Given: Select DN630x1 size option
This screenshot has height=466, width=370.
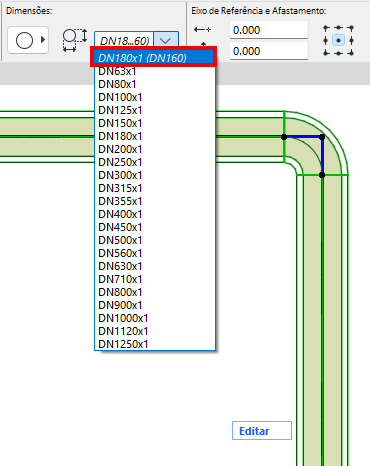Looking at the screenshot, I should [x=155, y=266].
